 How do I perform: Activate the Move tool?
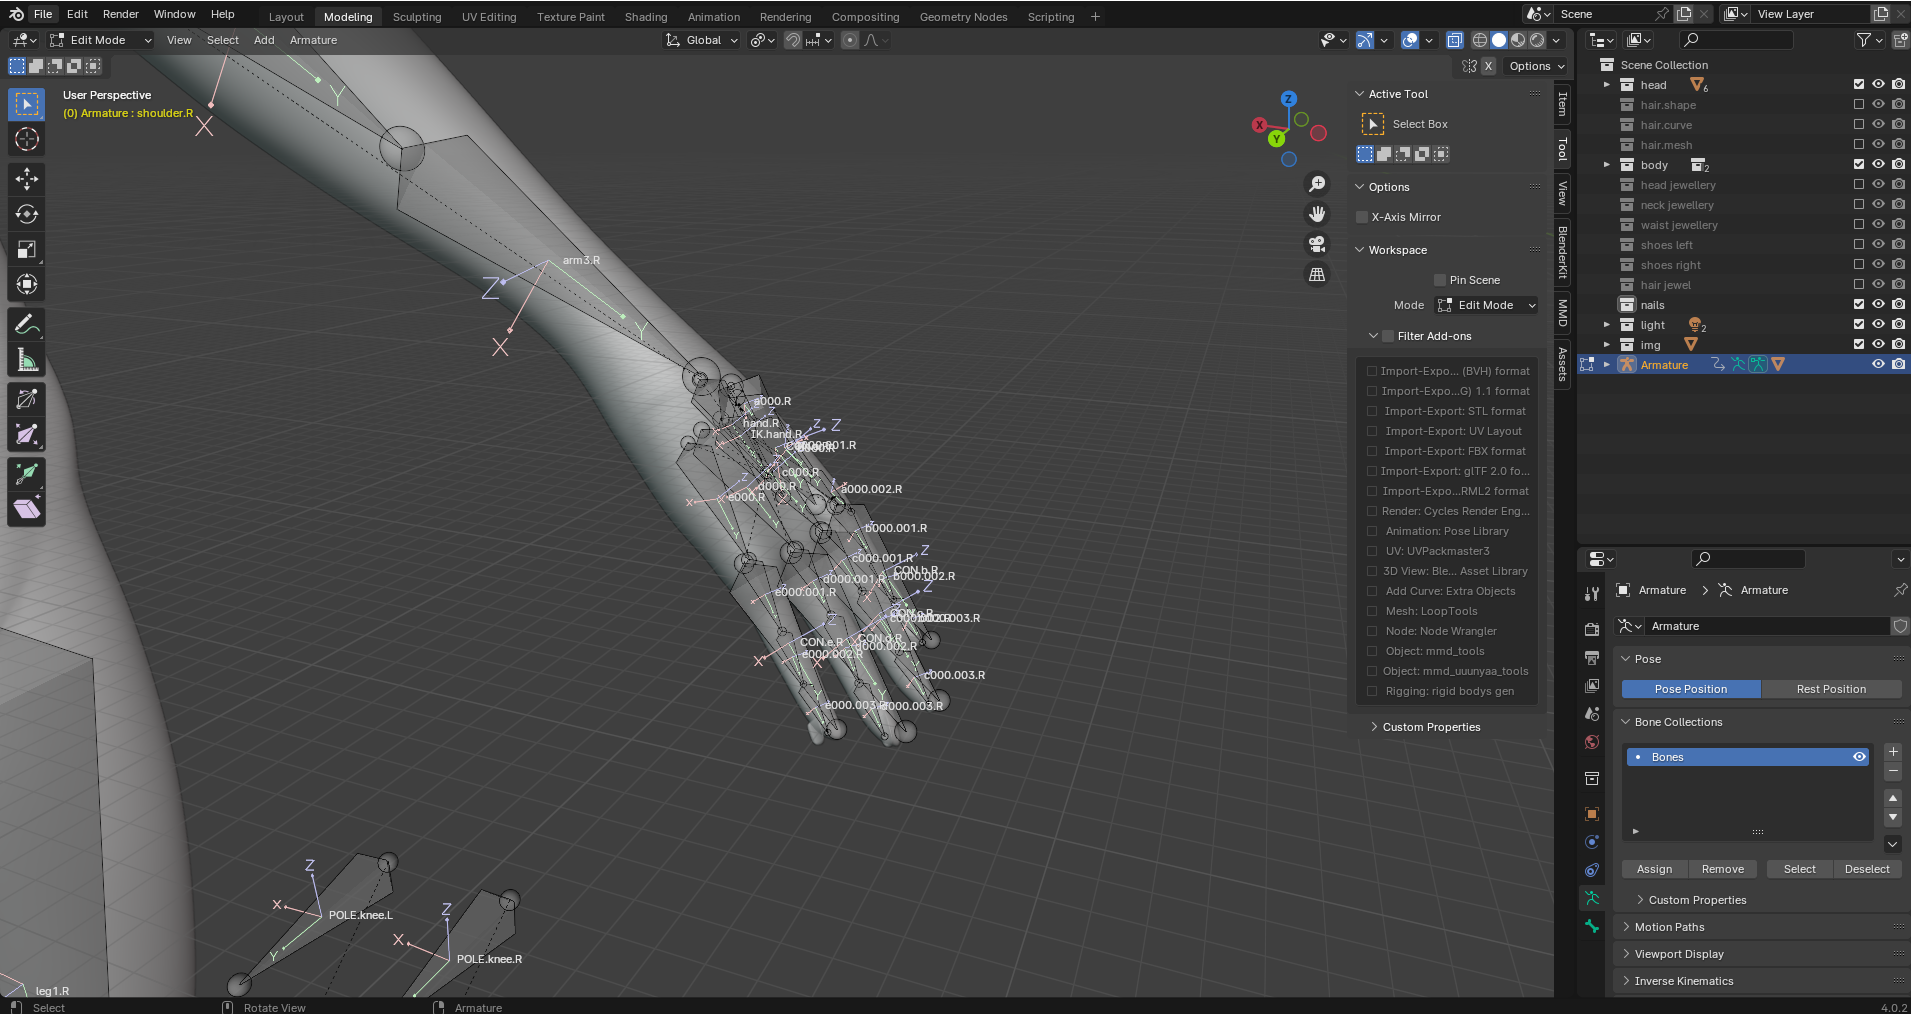tap(27, 179)
